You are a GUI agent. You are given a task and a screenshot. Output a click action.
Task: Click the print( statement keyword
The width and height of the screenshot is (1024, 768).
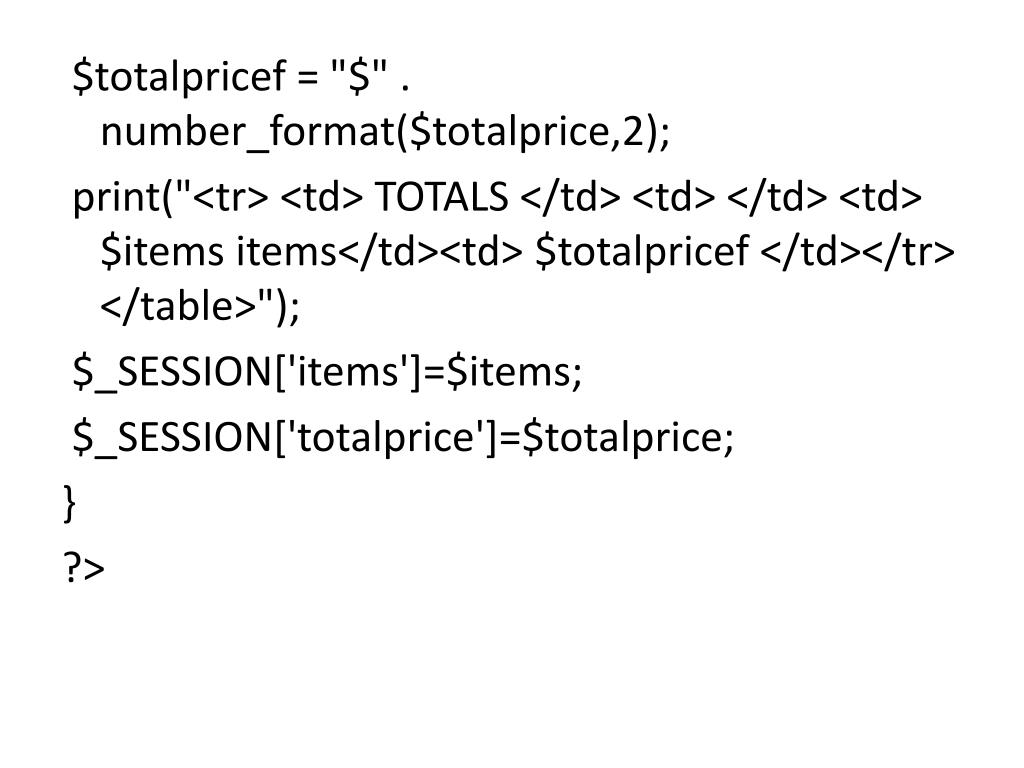124,199
